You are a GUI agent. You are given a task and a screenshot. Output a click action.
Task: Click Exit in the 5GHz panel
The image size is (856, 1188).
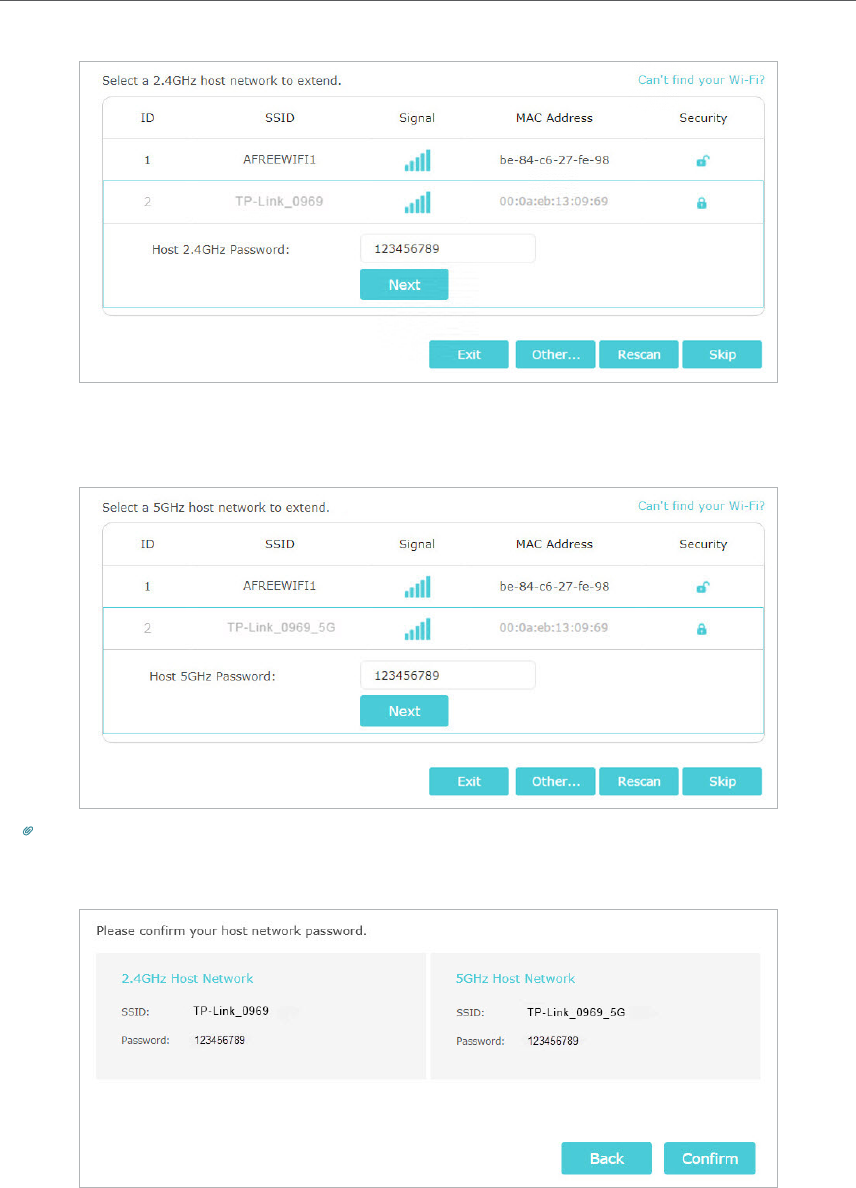pos(469,781)
